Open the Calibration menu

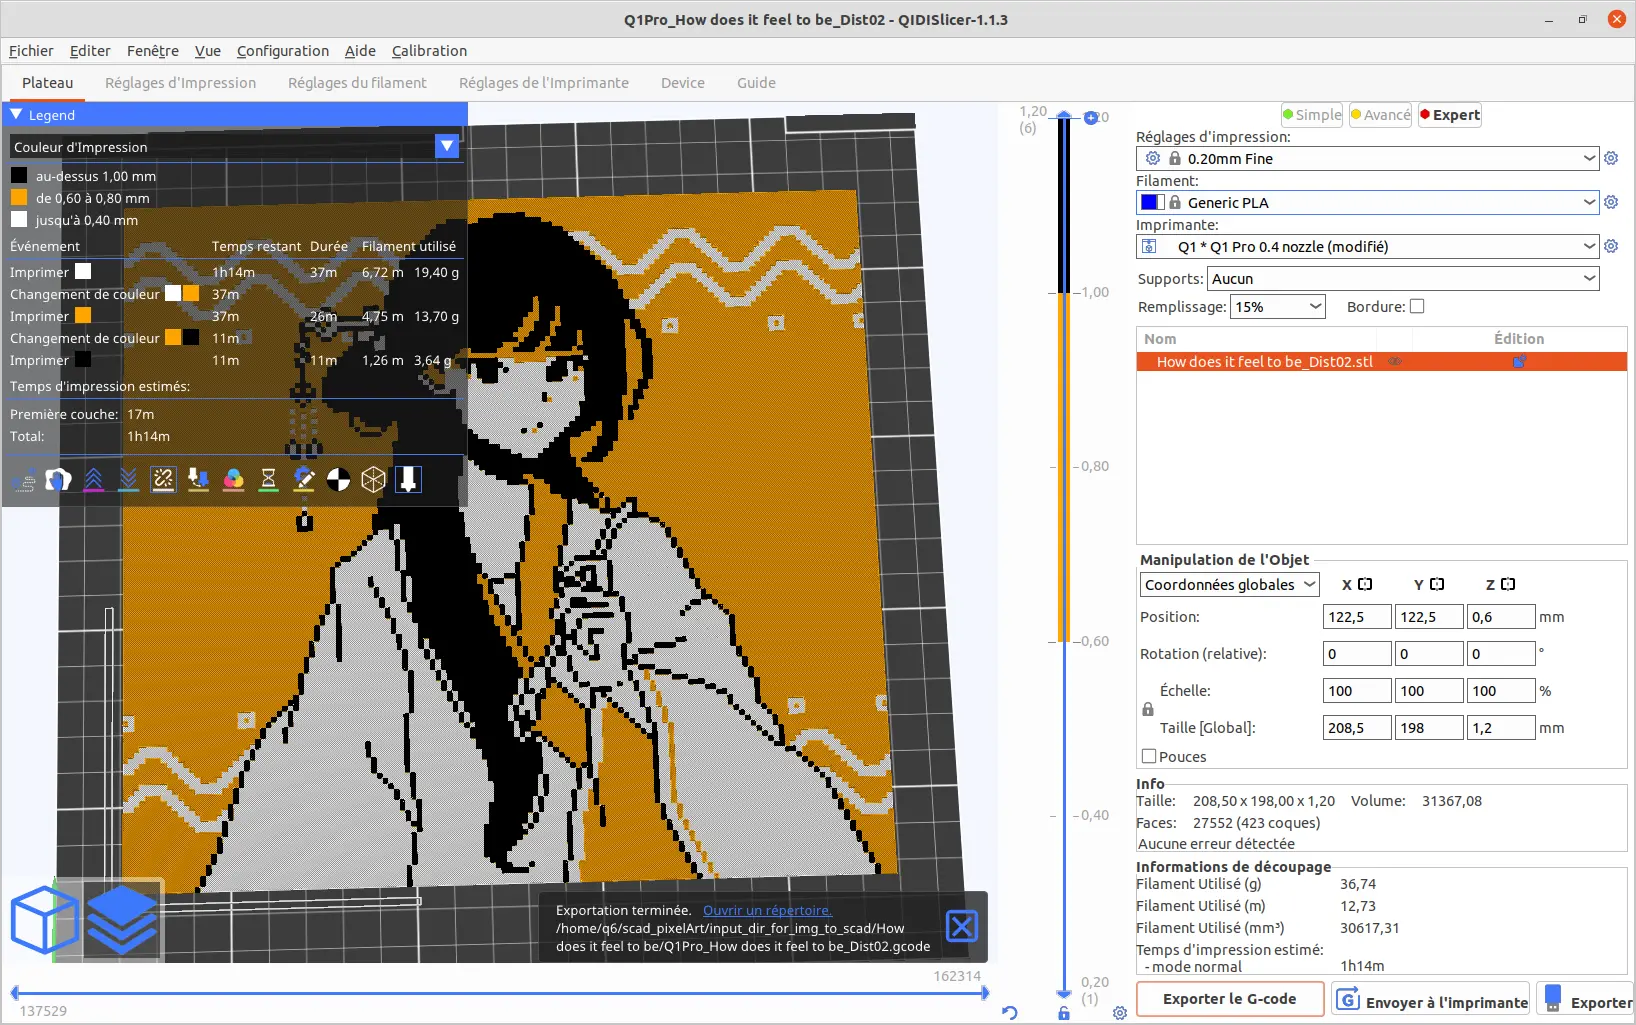coord(429,51)
